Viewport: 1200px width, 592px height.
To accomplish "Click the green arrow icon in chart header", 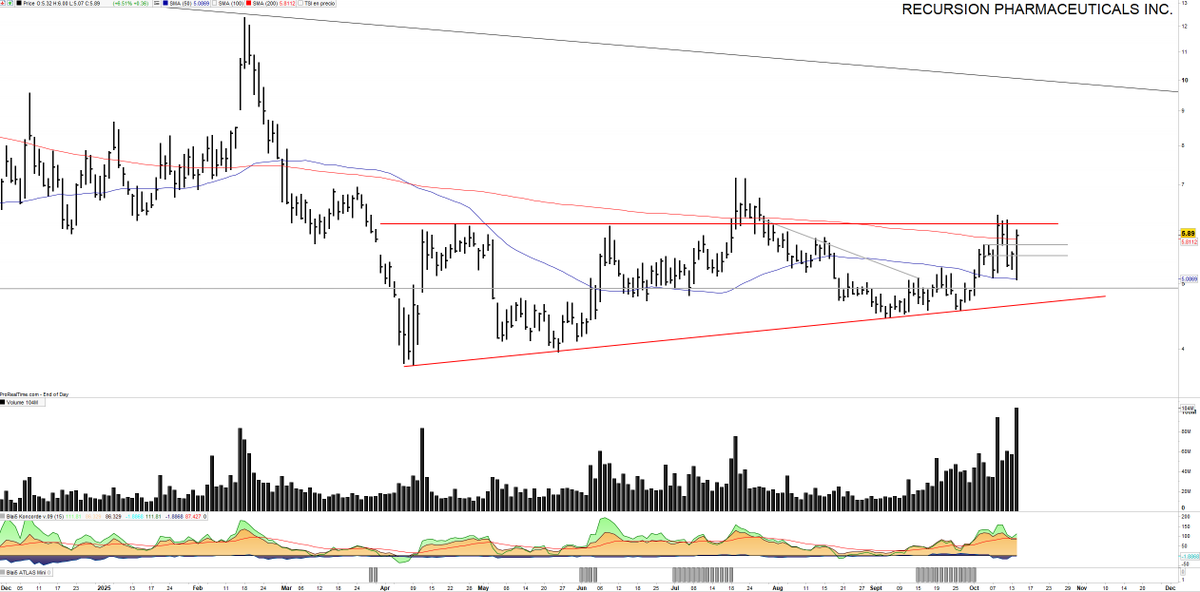I will (x=10, y=3).
